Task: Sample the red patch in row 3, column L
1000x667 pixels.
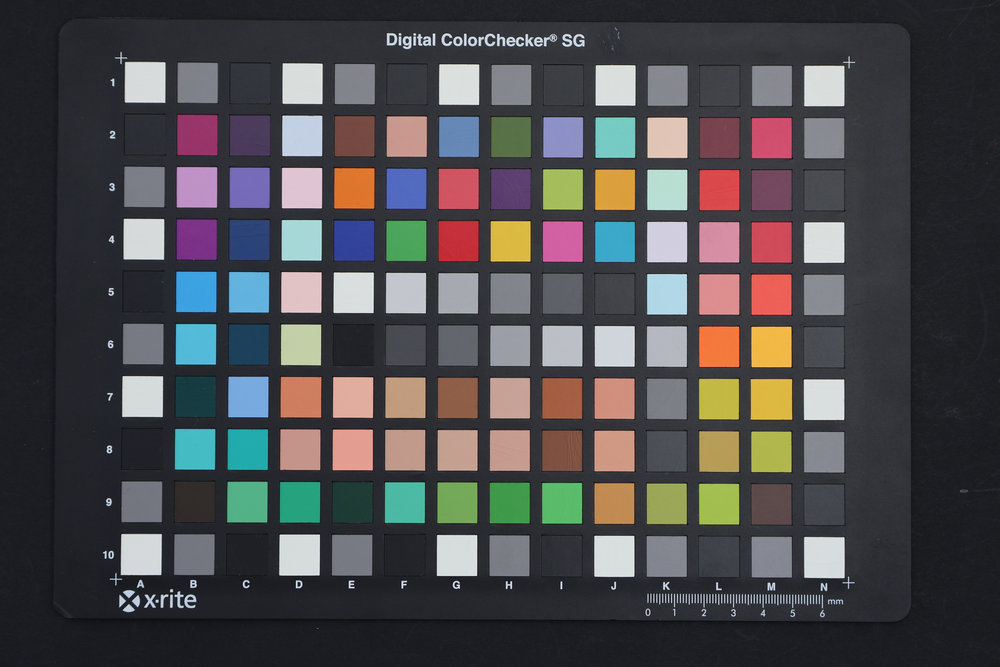Action: point(720,189)
